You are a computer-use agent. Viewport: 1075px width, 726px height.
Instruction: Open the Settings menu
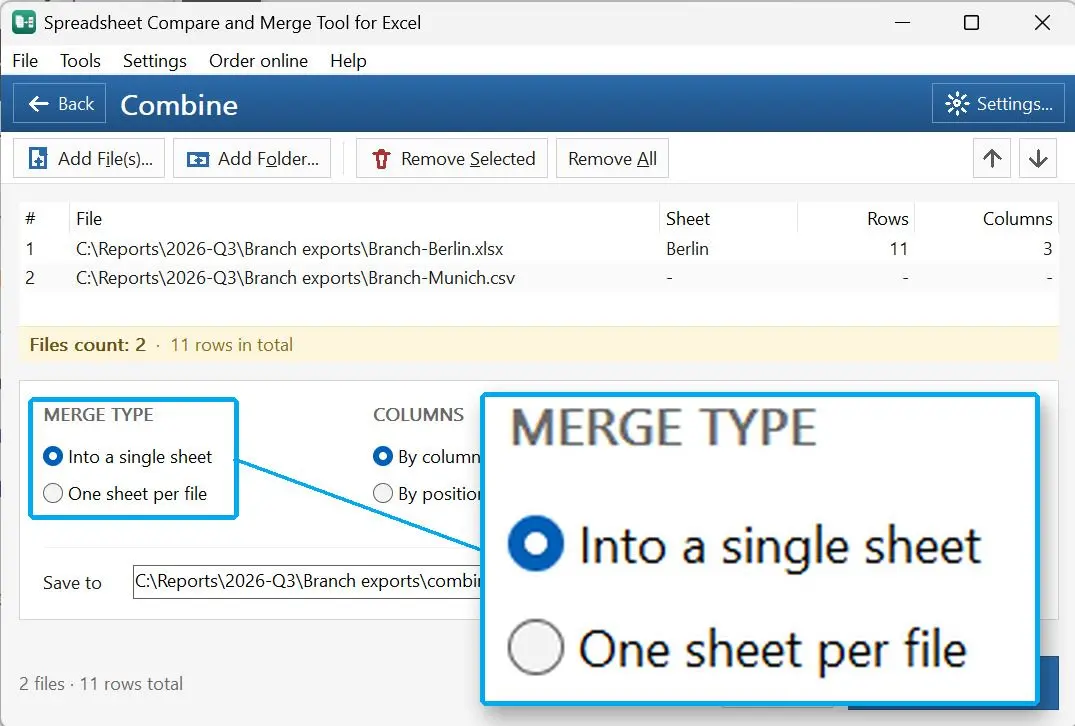(x=155, y=61)
